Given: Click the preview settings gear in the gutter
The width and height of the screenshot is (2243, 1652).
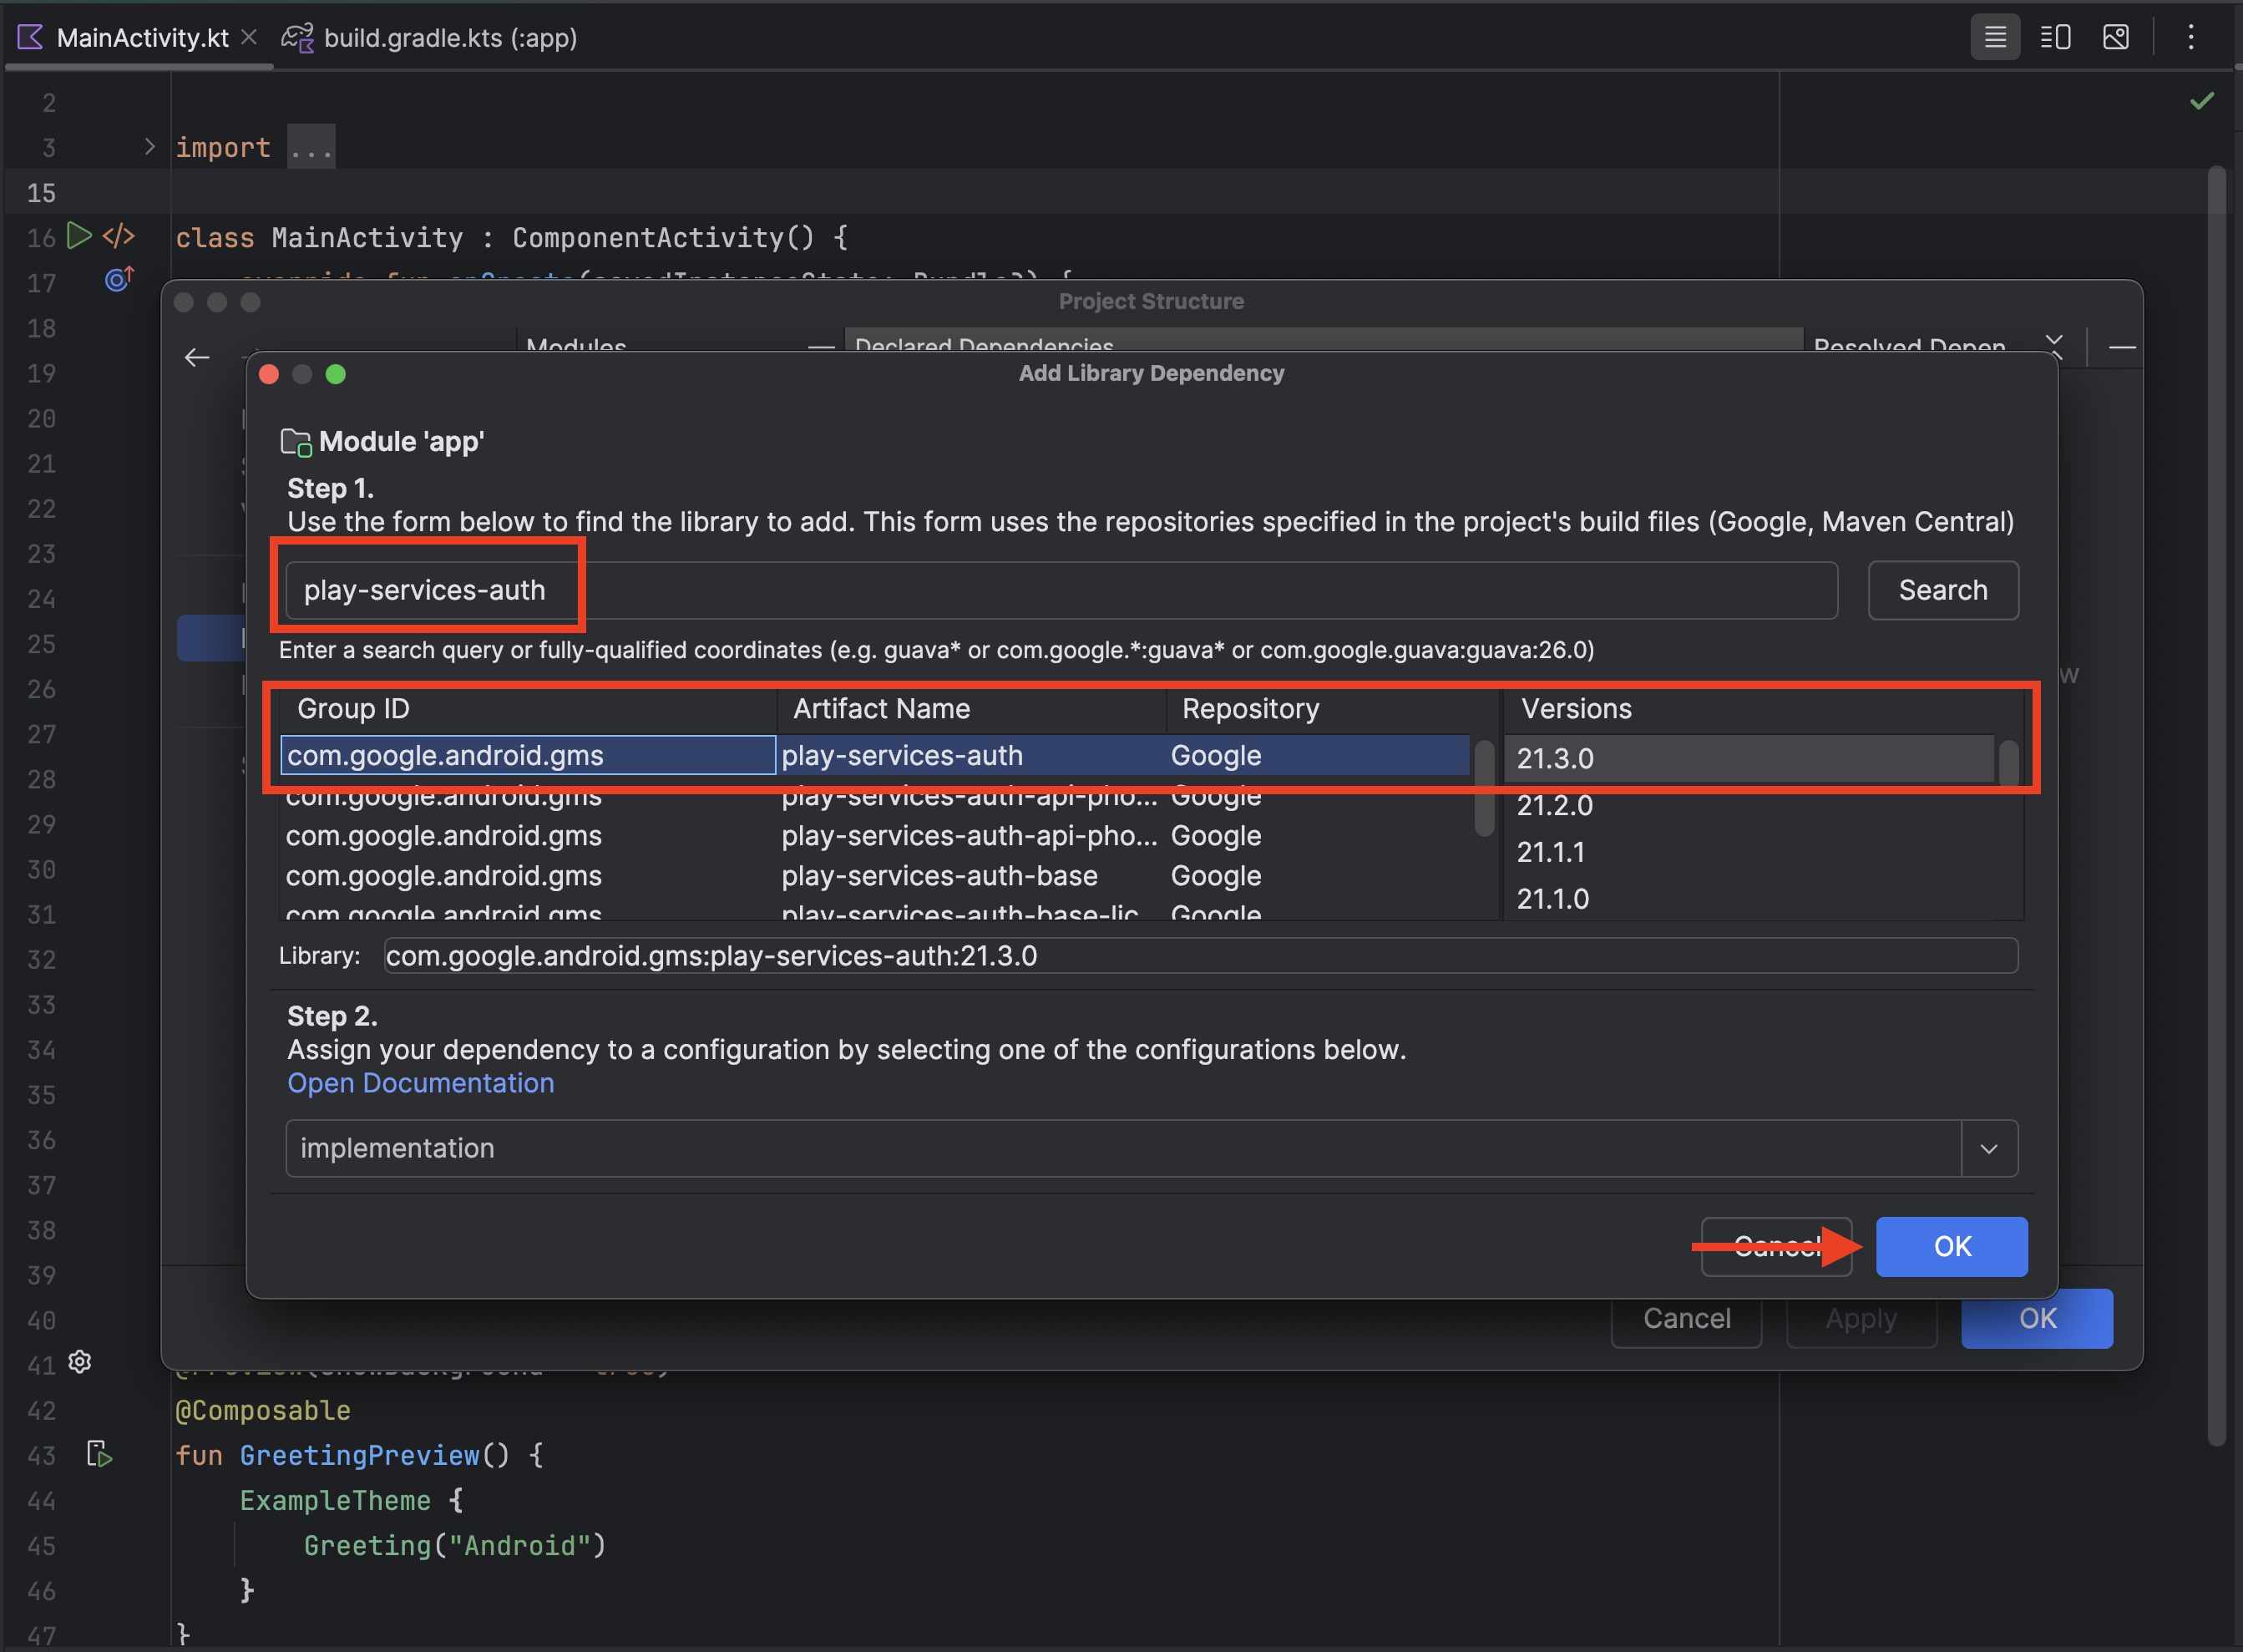Looking at the screenshot, I should pos(80,1362).
